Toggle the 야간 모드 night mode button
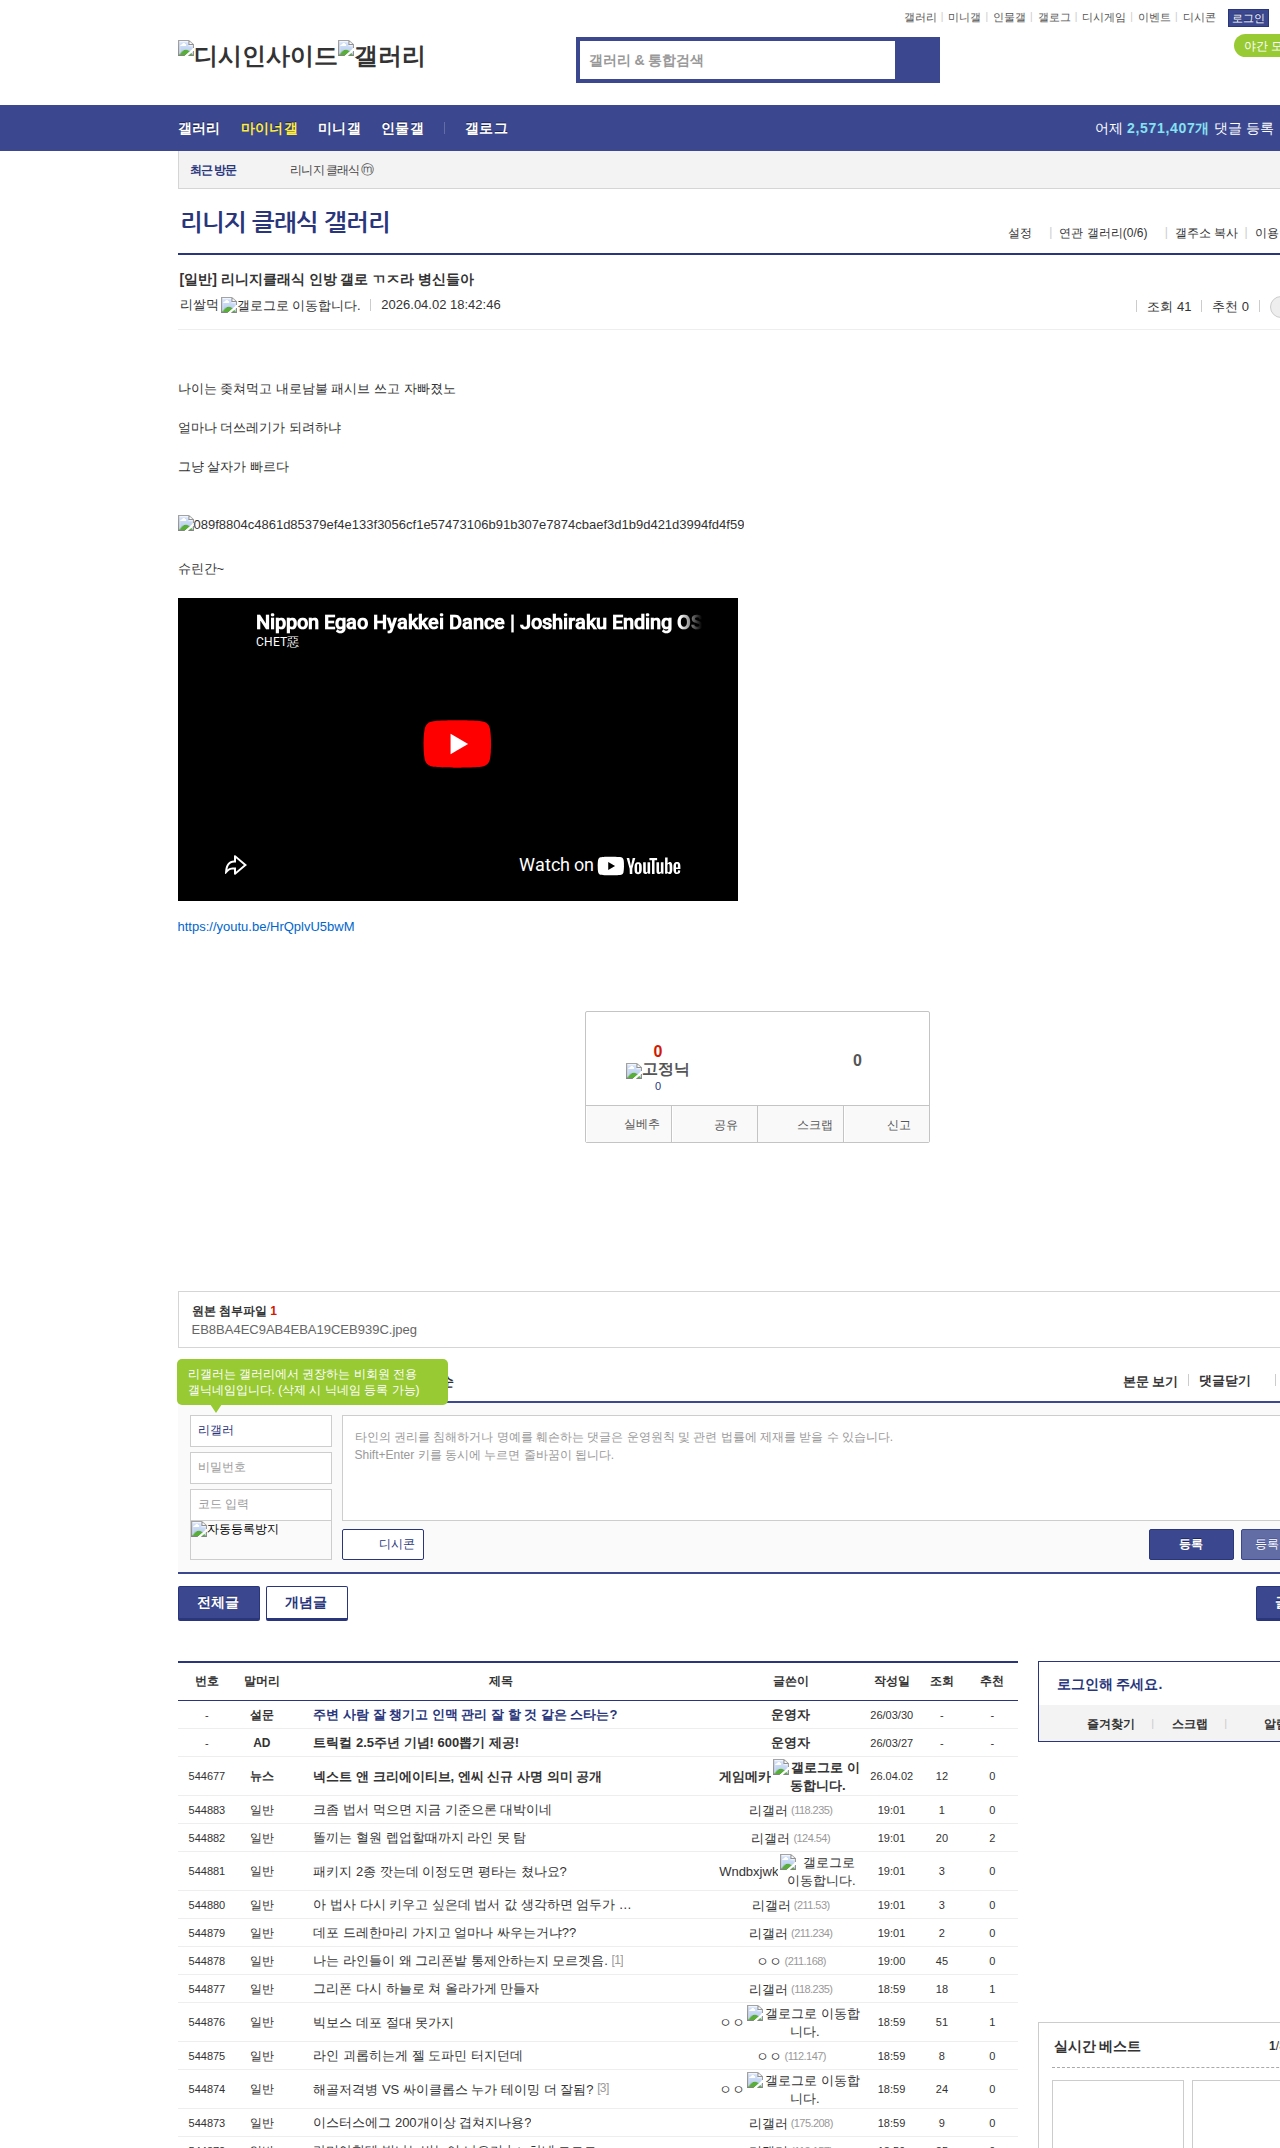 [x=1258, y=46]
